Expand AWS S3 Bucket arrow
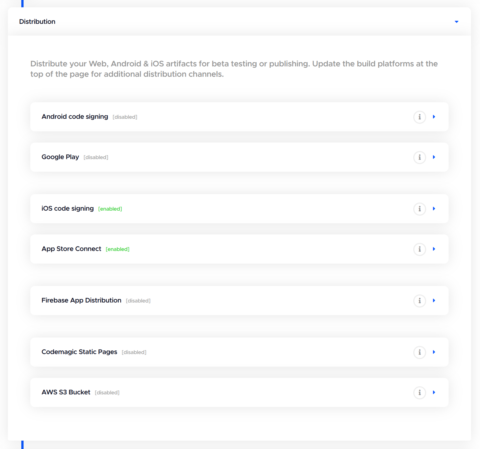 point(434,392)
